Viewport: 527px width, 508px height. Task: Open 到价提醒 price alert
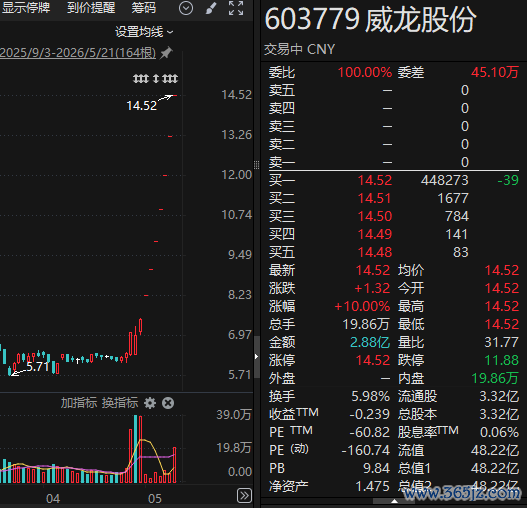(x=91, y=8)
